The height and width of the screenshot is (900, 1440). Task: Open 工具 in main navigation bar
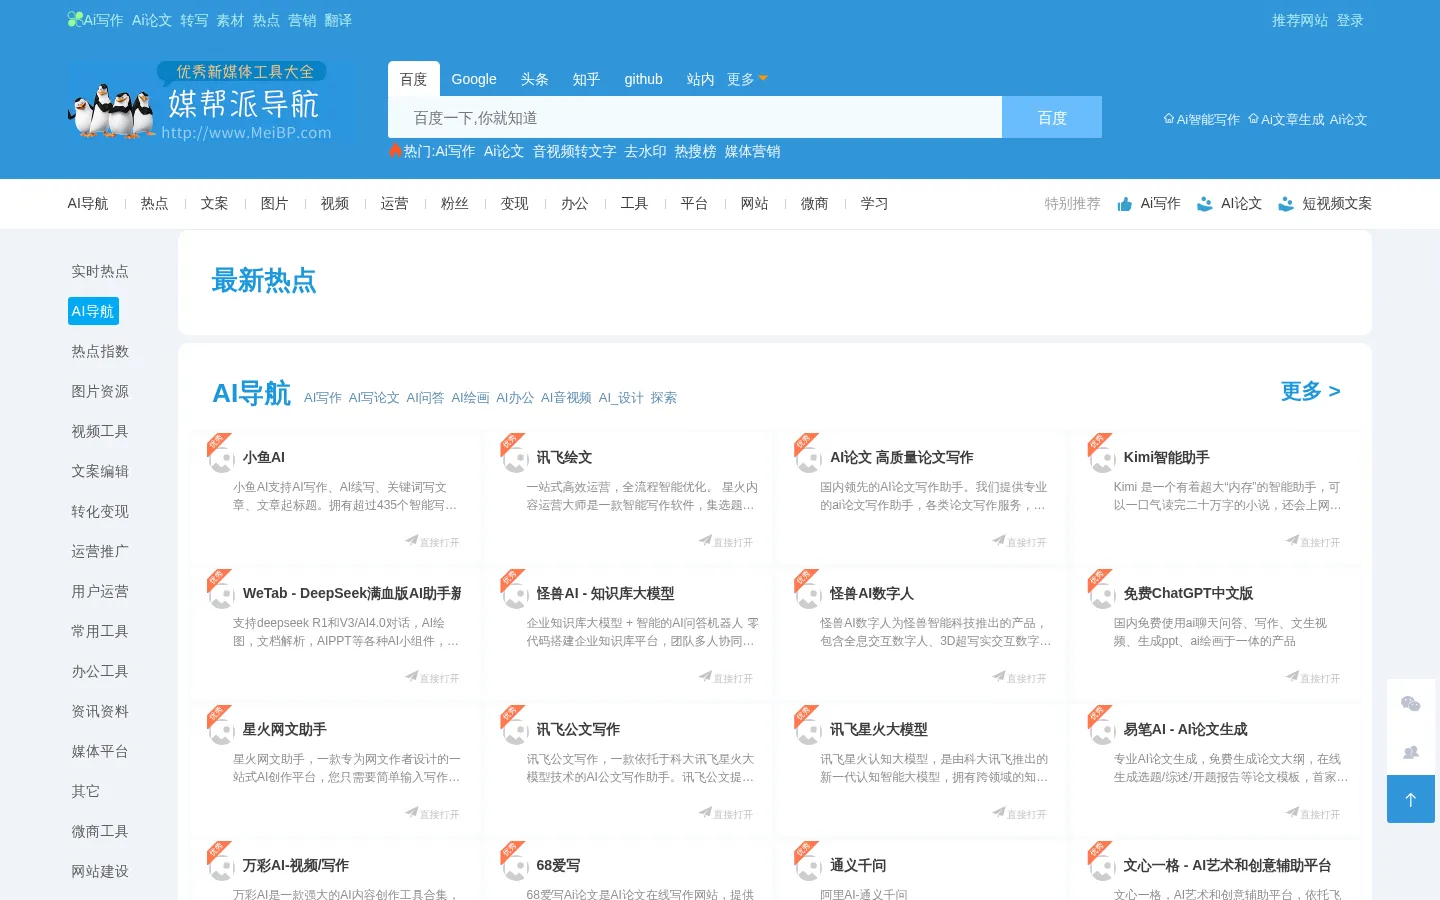[x=635, y=203]
